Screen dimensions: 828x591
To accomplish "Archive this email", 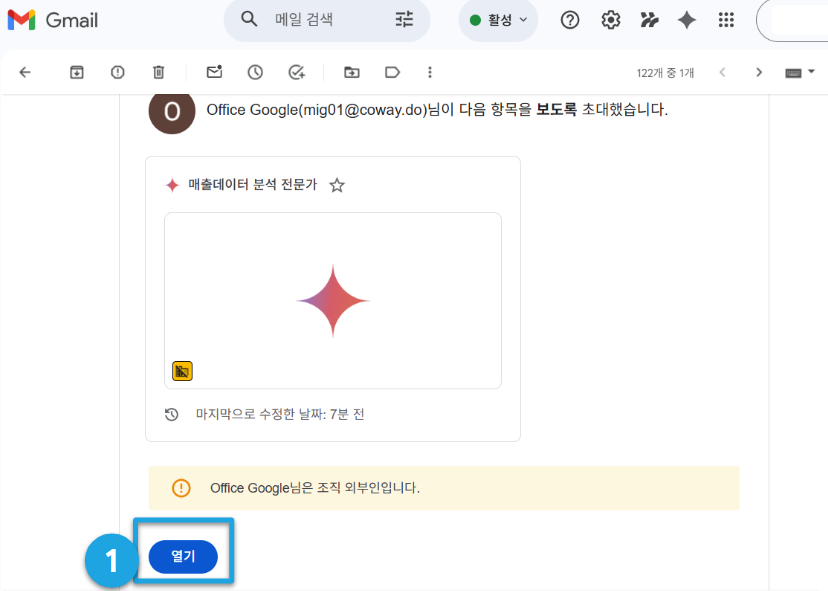I will 77,72.
